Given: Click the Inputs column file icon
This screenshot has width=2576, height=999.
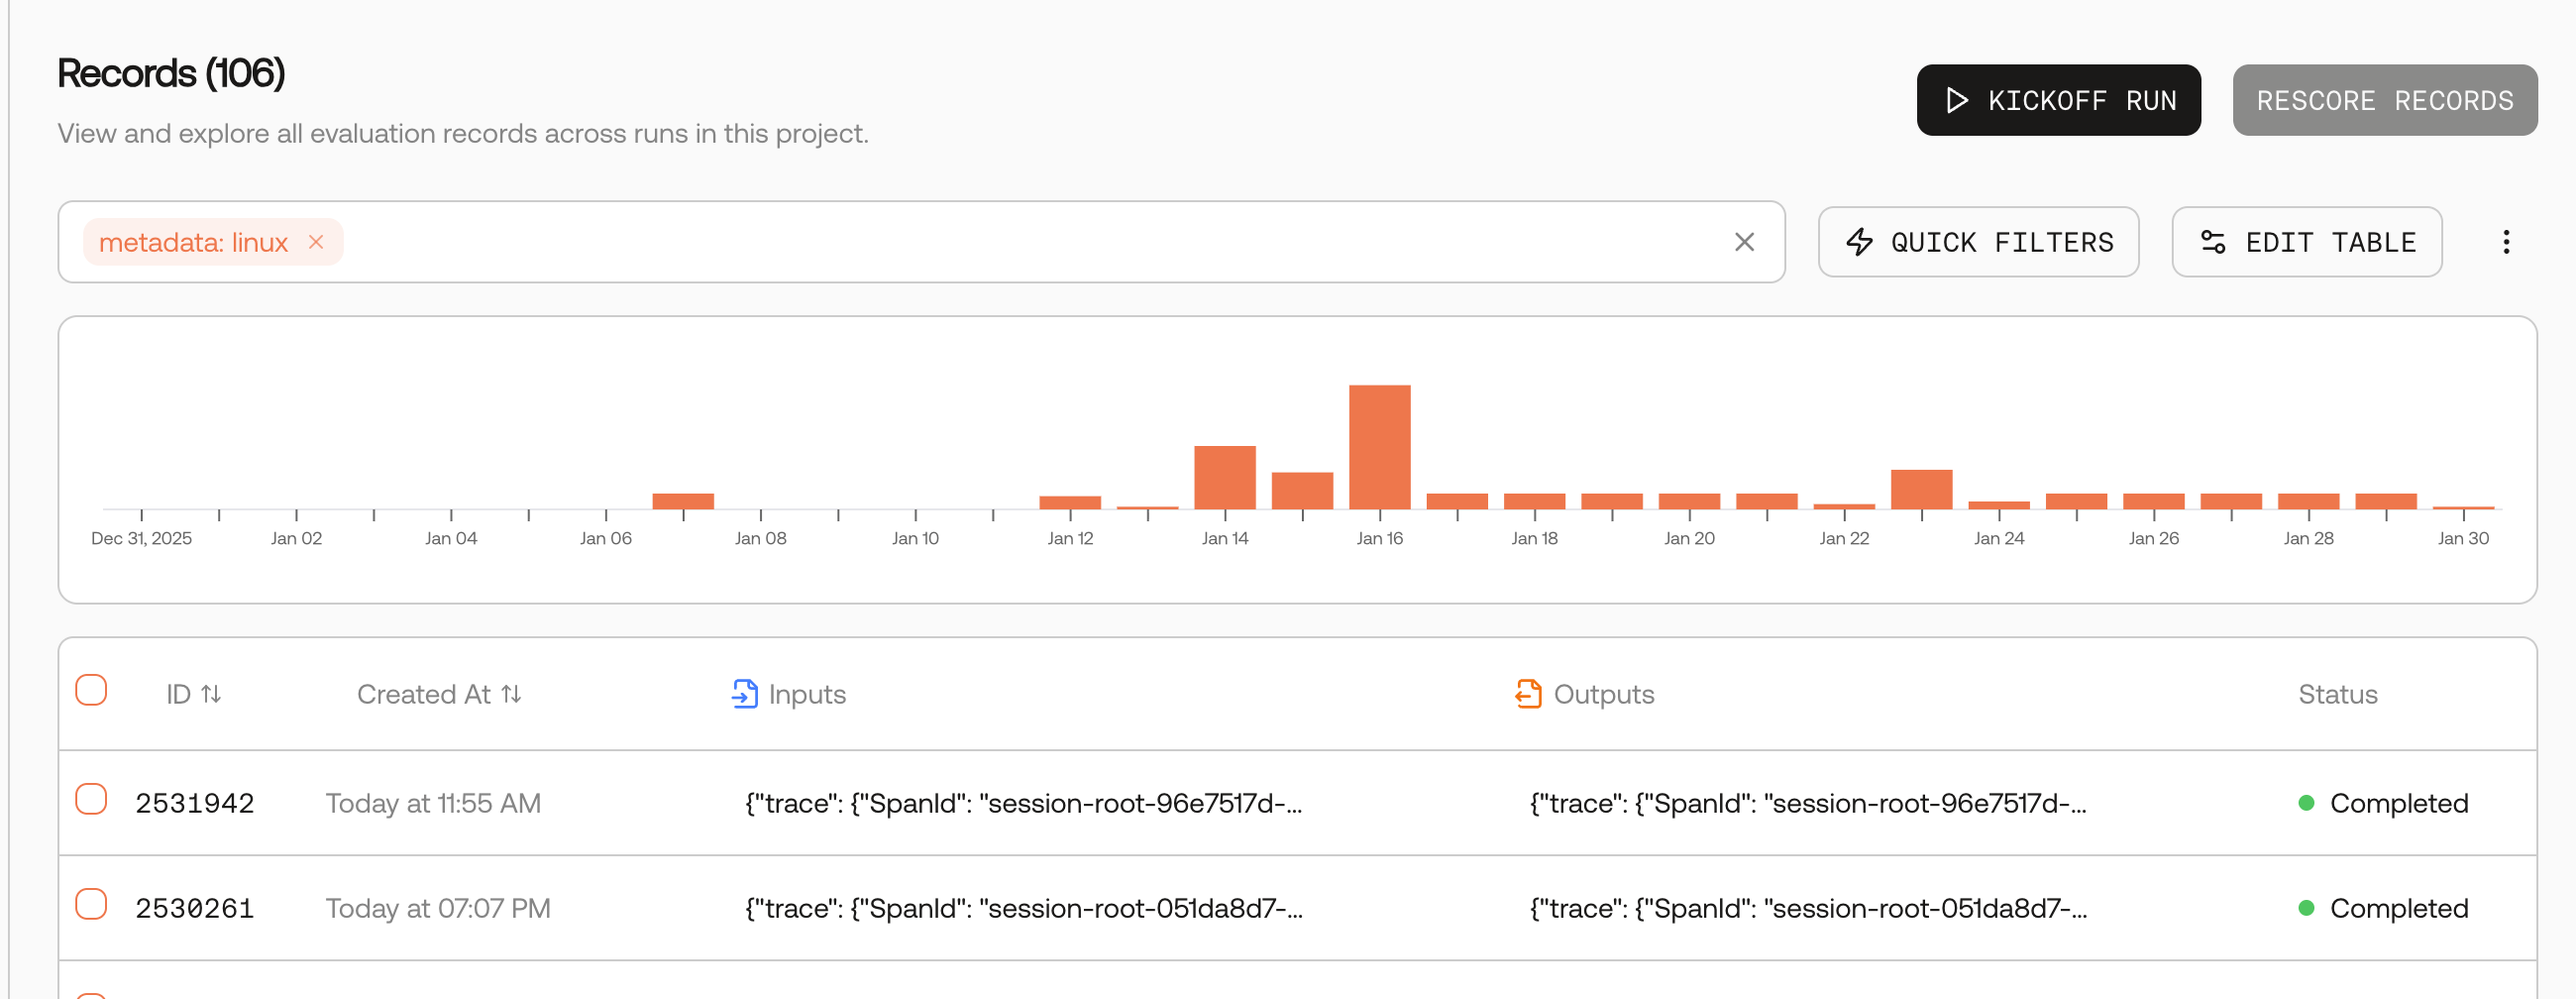Looking at the screenshot, I should coord(744,694).
